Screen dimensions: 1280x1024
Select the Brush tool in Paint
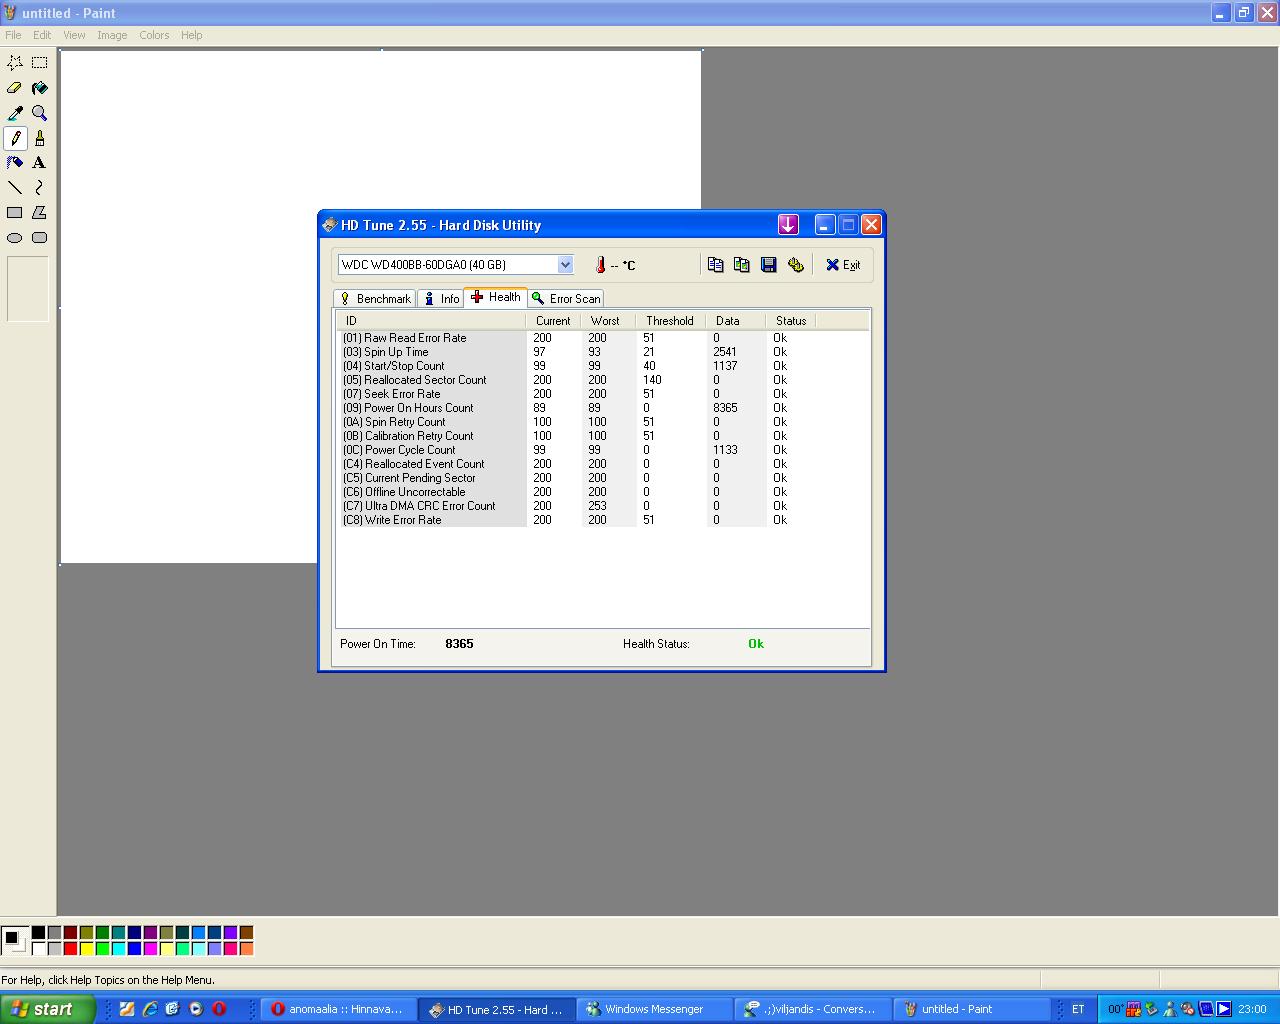pos(40,138)
